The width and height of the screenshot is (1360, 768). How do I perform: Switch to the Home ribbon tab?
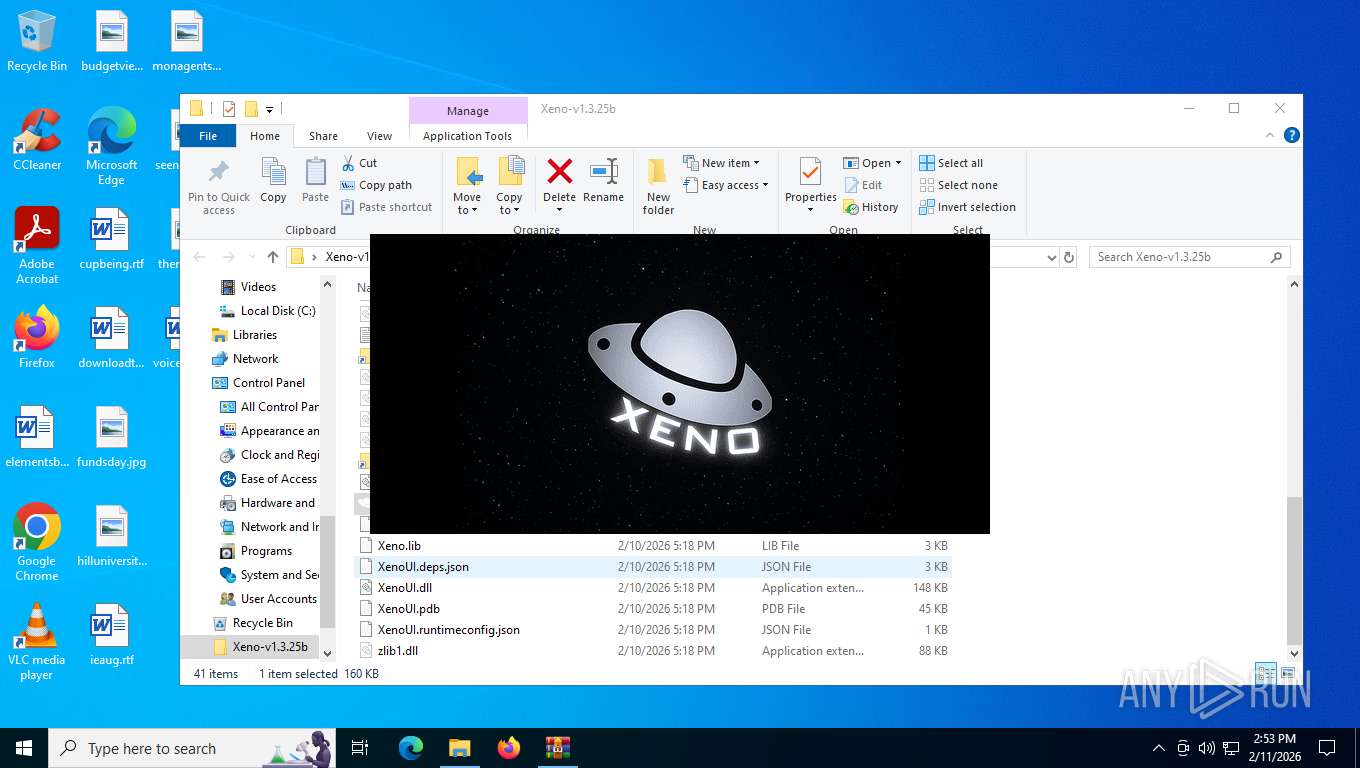coord(265,136)
